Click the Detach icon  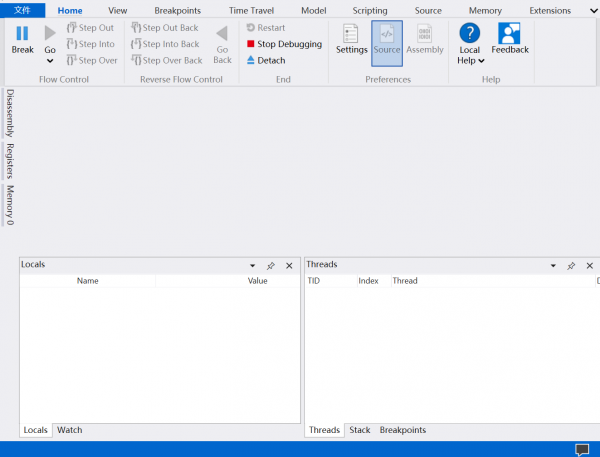250,60
